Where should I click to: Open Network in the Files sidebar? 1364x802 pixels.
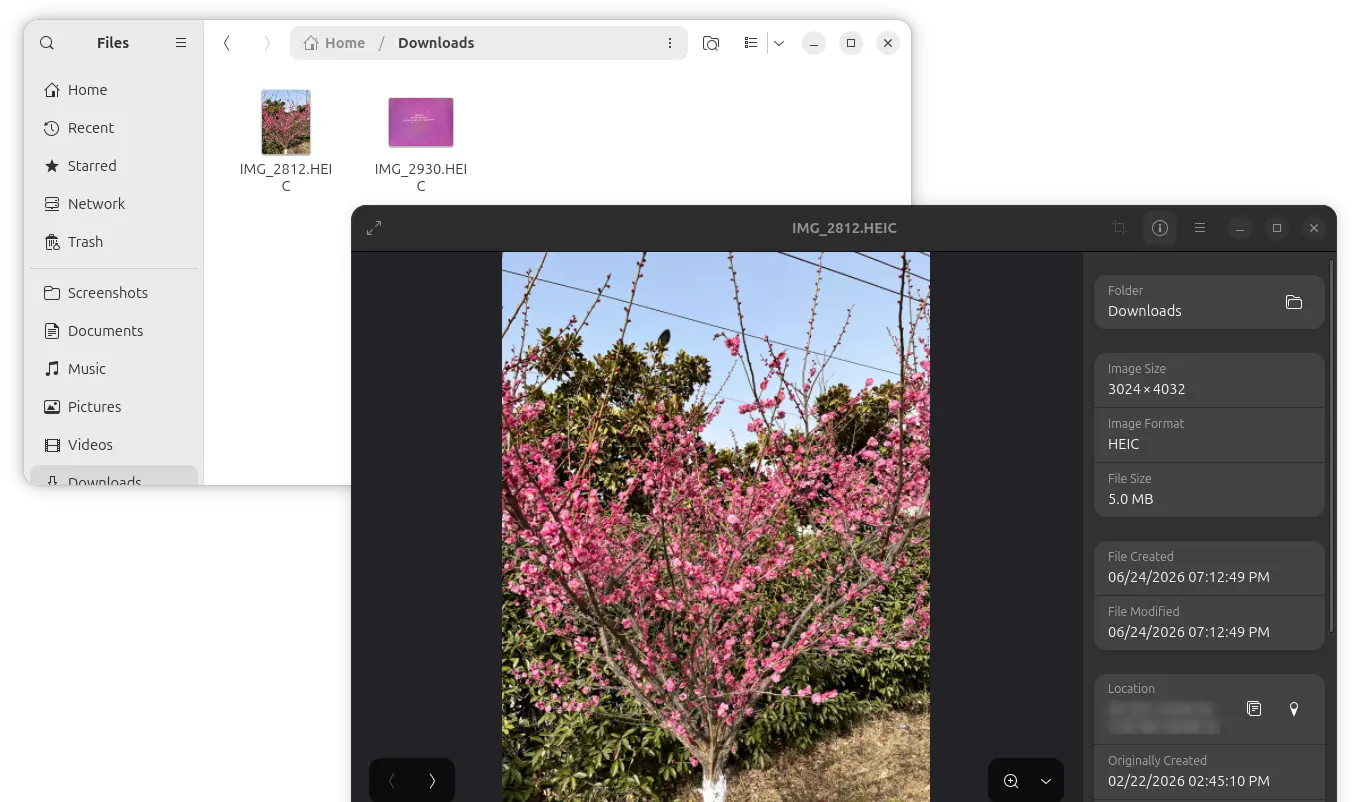114,204
